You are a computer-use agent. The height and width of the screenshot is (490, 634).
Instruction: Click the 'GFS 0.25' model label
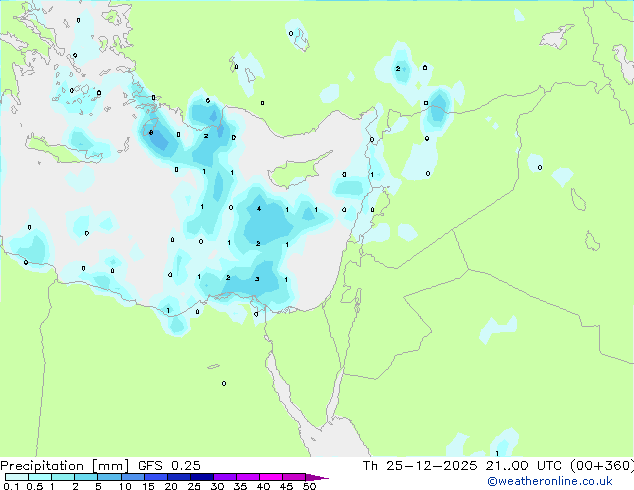pos(169,466)
